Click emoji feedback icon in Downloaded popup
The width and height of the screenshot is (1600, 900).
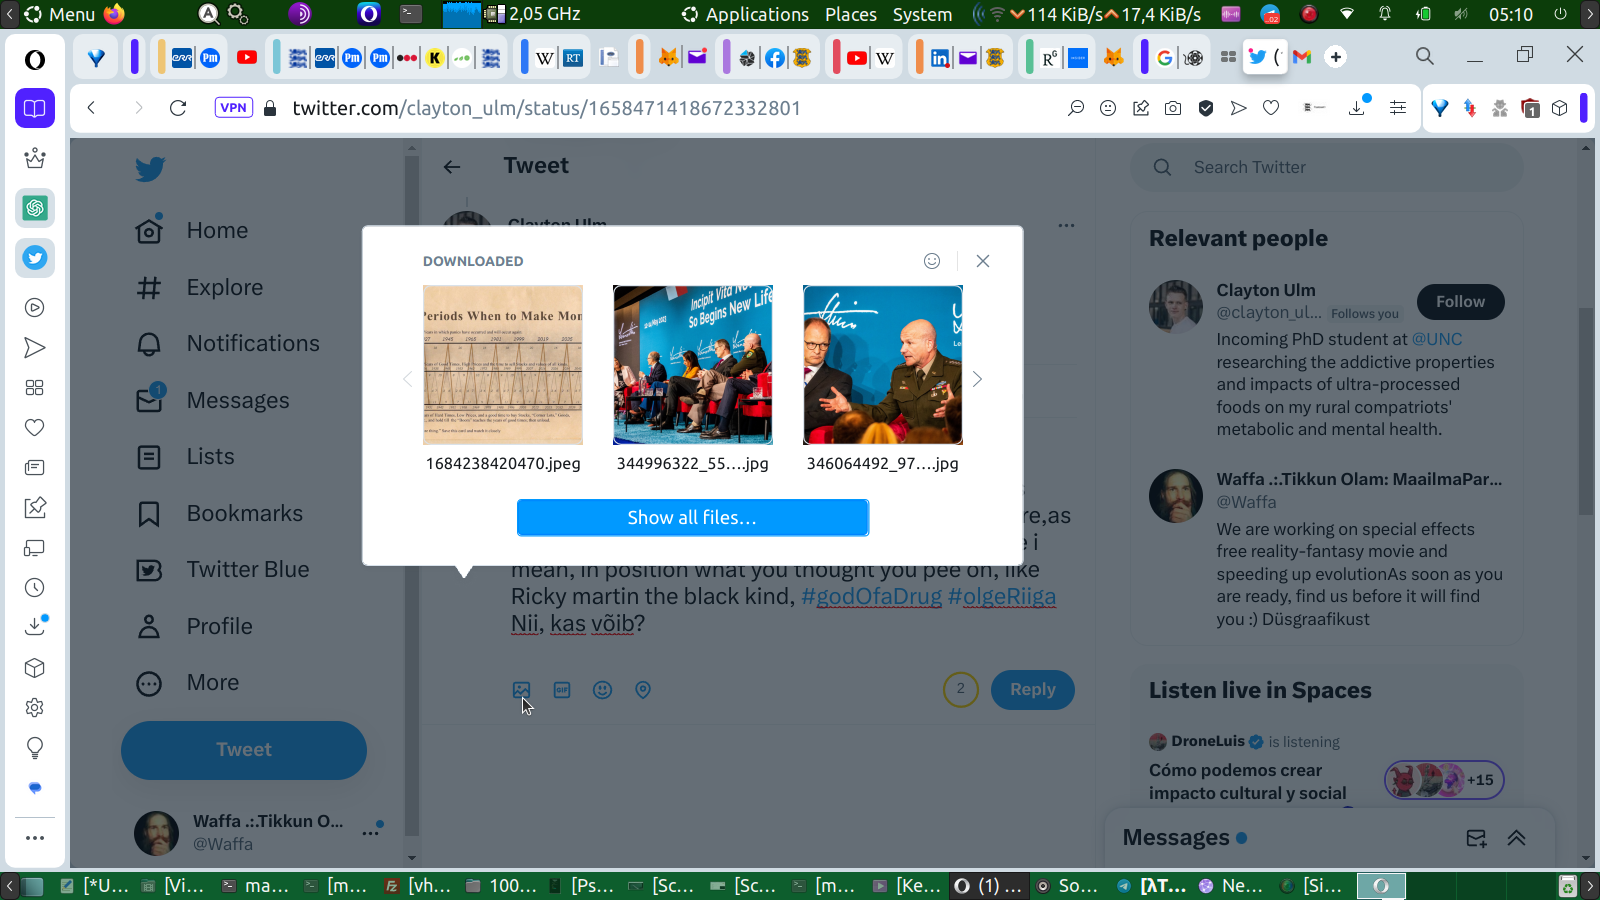click(x=932, y=261)
